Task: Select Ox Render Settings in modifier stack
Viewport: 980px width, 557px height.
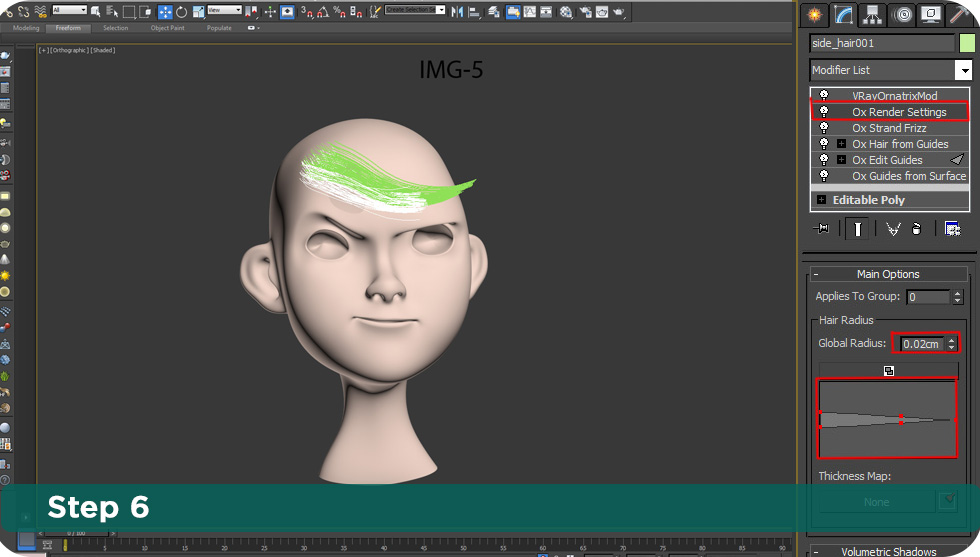Action: (898, 112)
